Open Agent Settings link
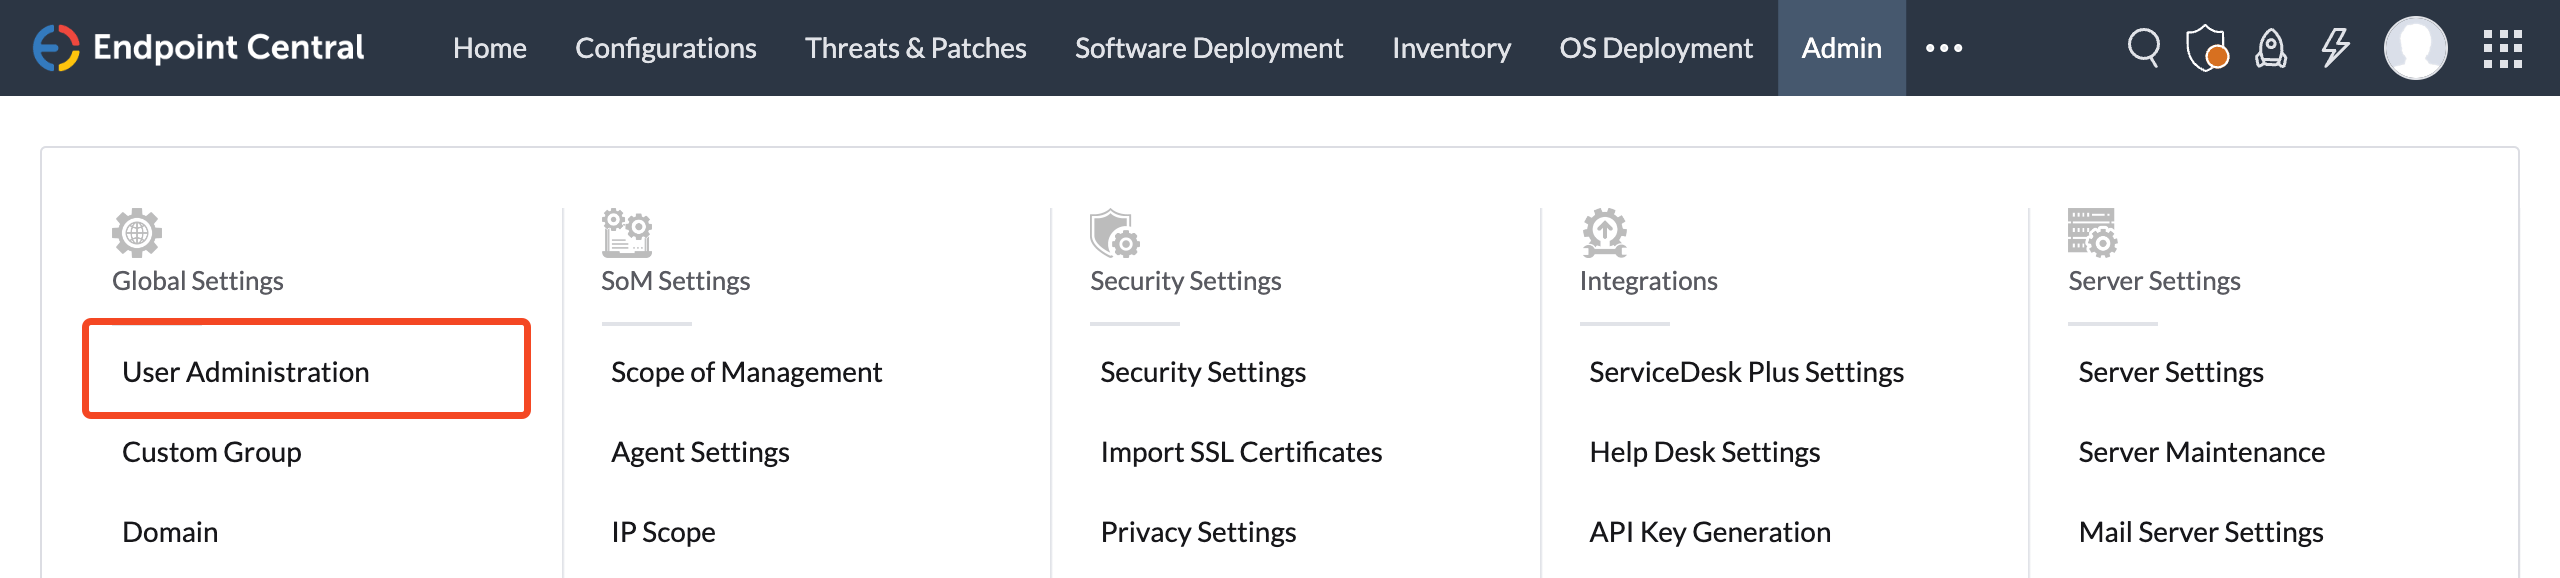 tap(700, 452)
